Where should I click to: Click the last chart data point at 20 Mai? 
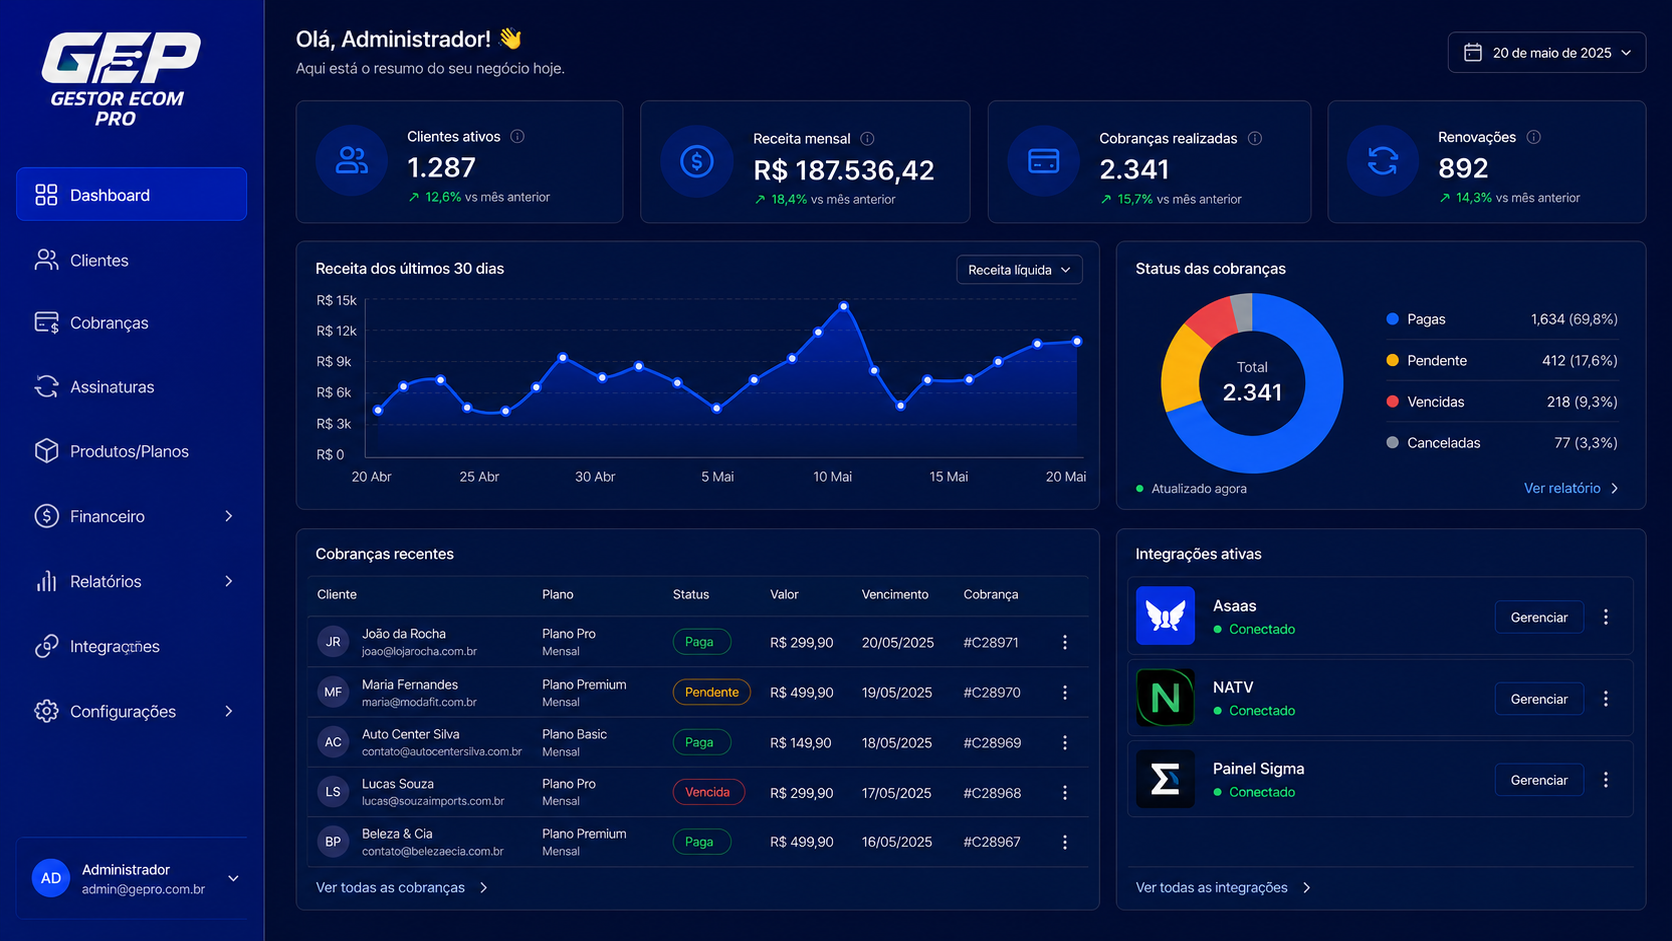click(x=1077, y=341)
